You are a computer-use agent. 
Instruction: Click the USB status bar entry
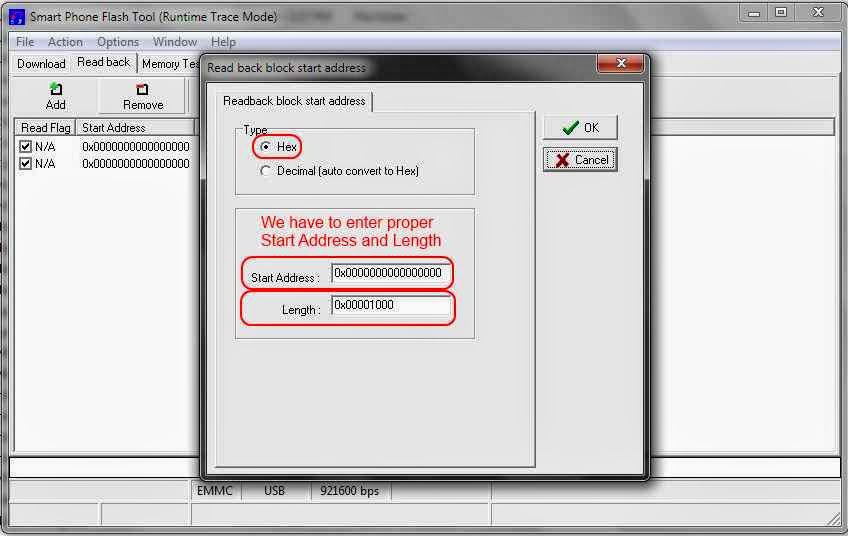click(x=275, y=491)
